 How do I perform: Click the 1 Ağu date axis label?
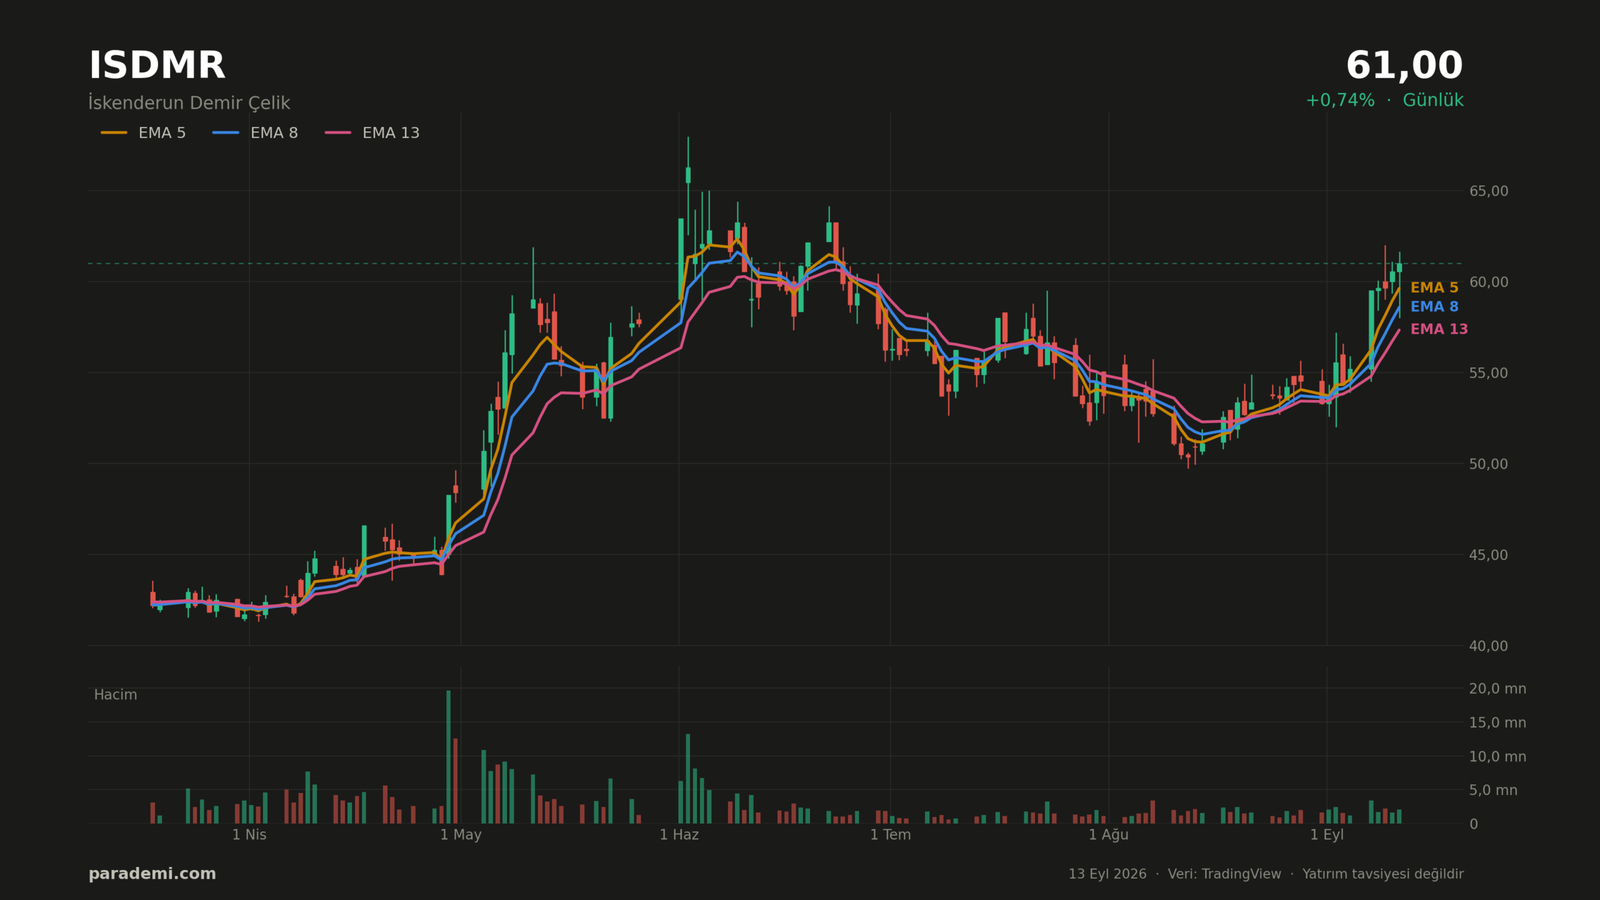pos(1108,835)
